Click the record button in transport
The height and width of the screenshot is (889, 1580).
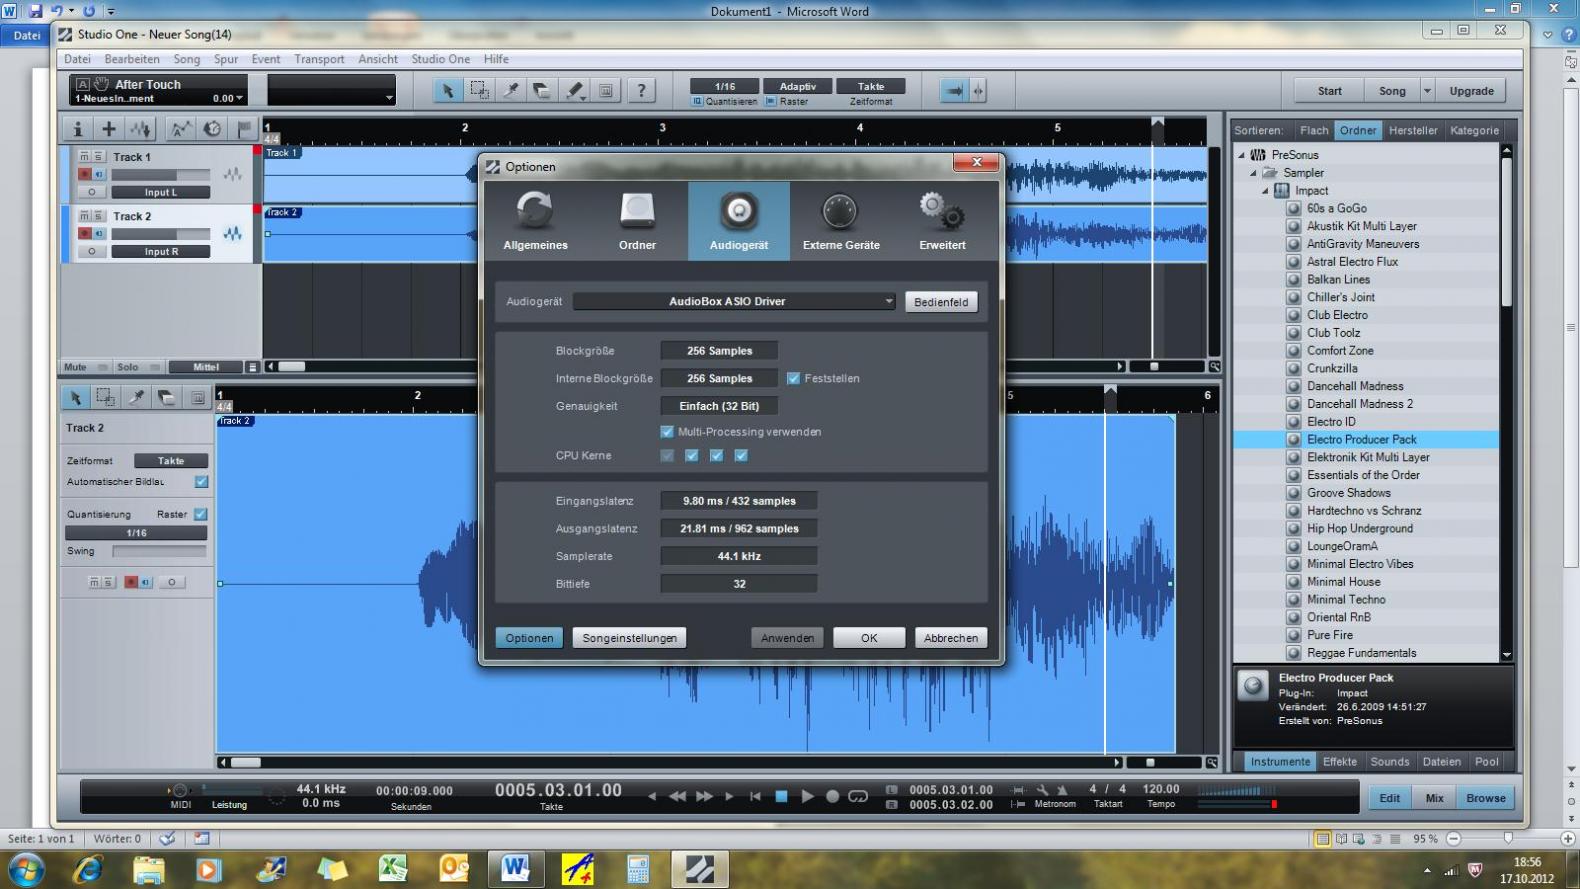click(832, 796)
